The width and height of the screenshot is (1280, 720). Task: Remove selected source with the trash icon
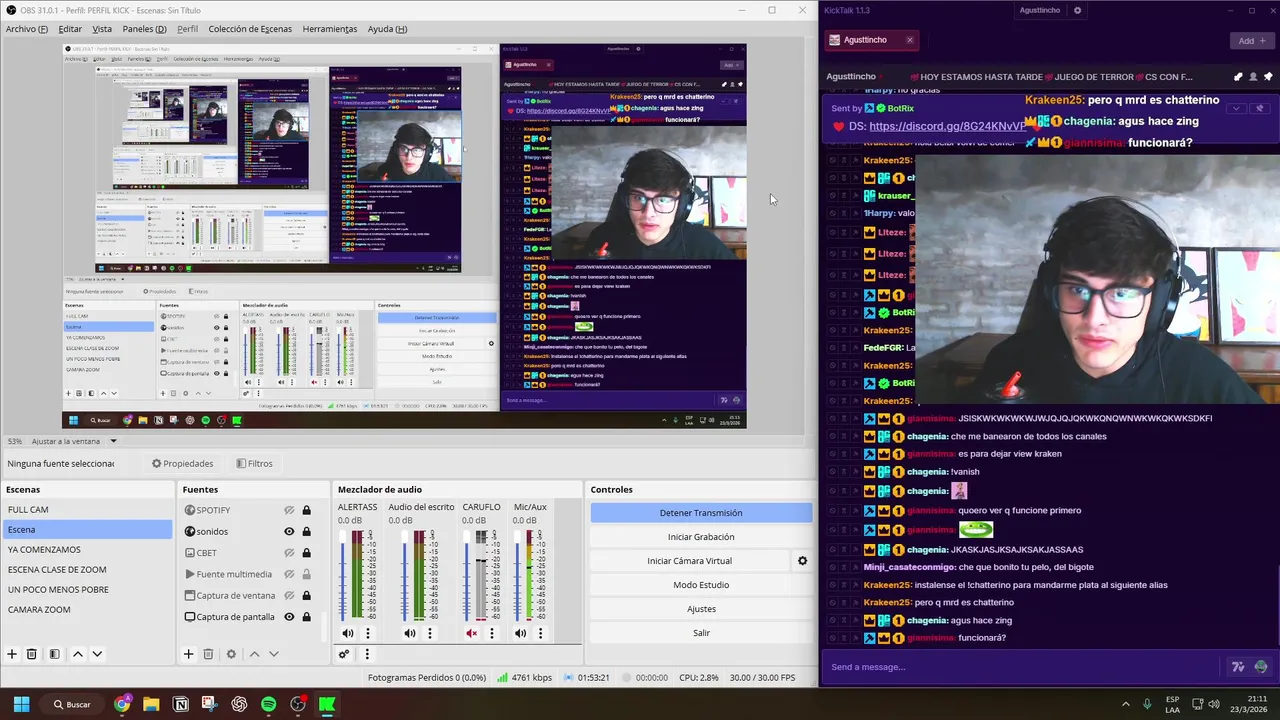tap(208, 654)
